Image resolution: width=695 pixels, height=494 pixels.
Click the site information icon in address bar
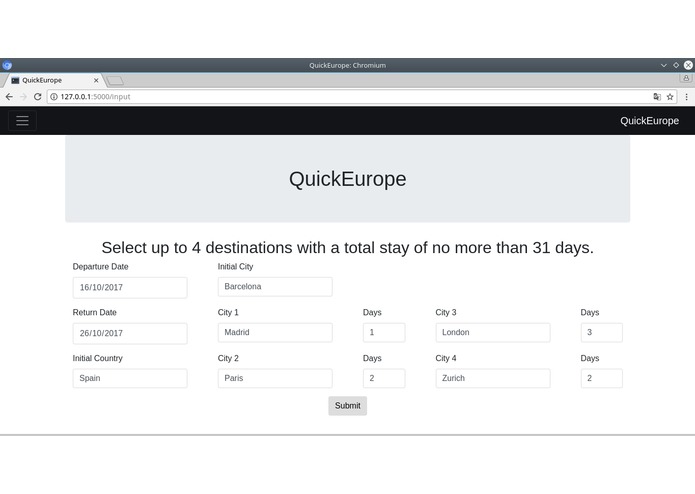pyautogui.click(x=54, y=97)
